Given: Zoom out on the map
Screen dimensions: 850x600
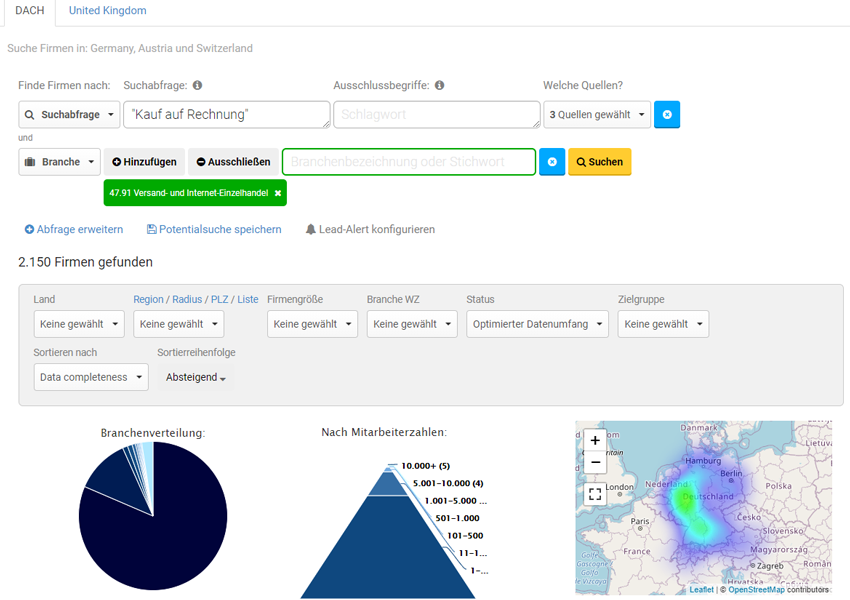Looking at the screenshot, I should (x=595, y=462).
